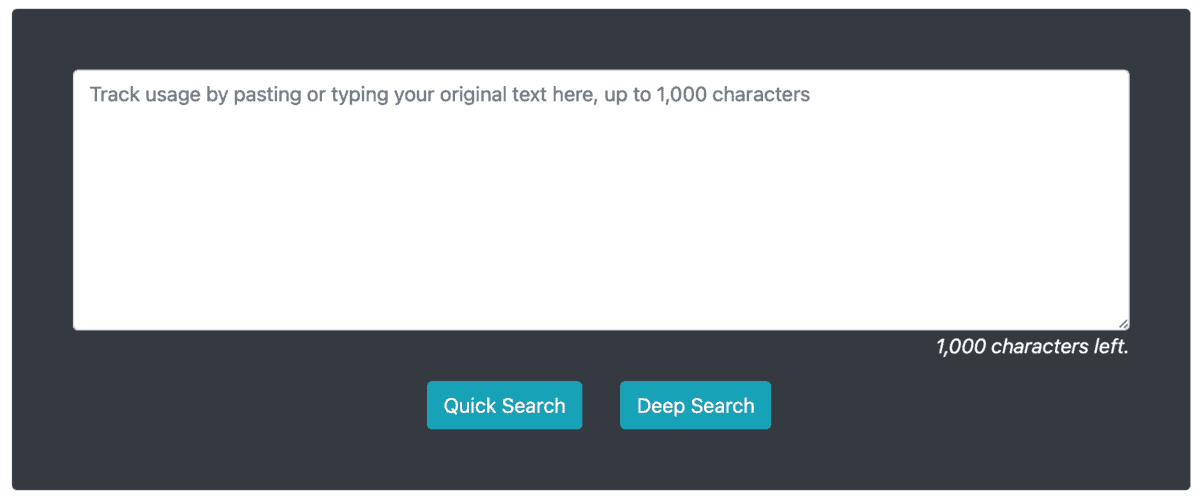The width and height of the screenshot is (1200, 499).
Task: Click the resize grip of the text box
Action: pyautogui.click(x=1124, y=324)
